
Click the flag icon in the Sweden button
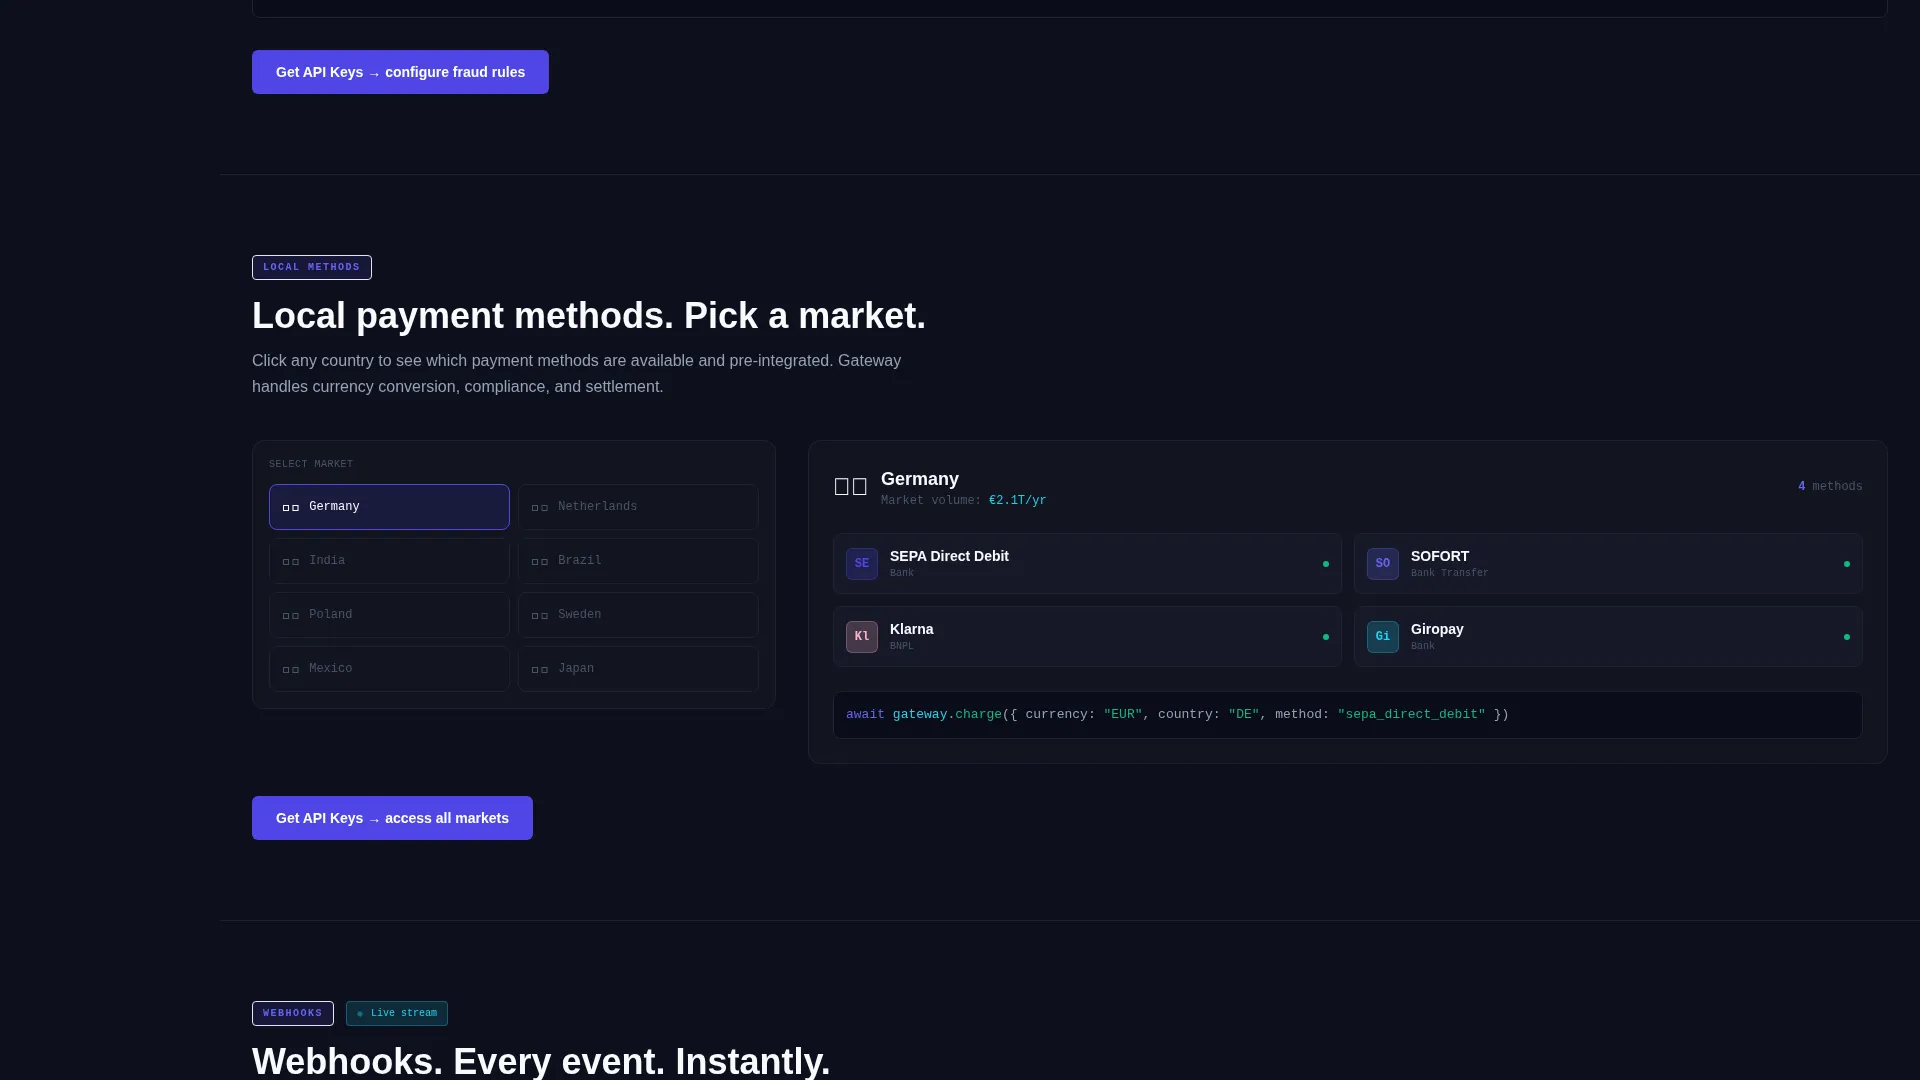point(540,616)
